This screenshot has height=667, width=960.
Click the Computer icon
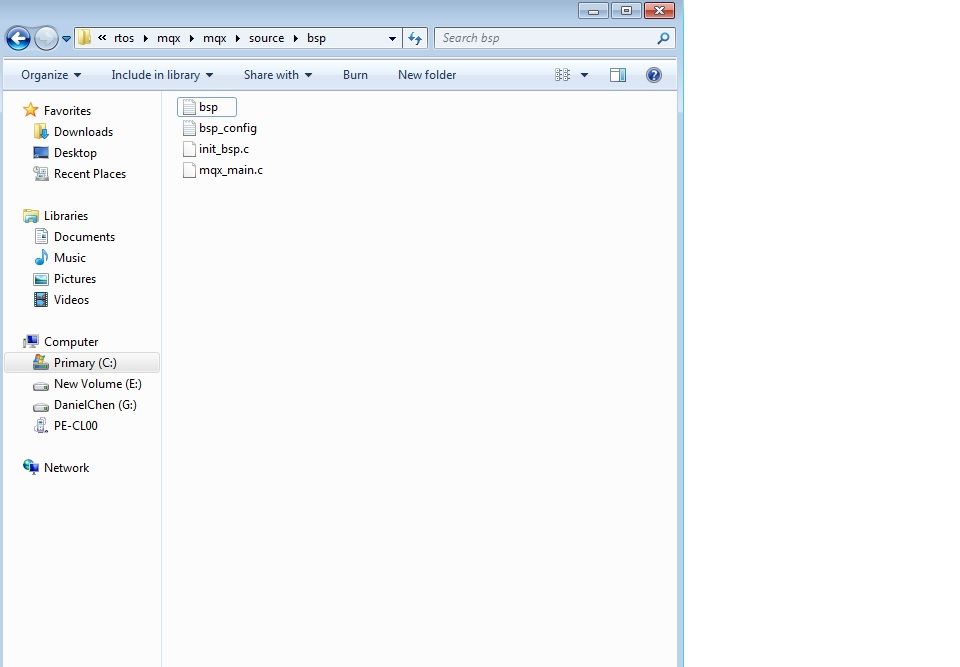click(x=31, y=342)
